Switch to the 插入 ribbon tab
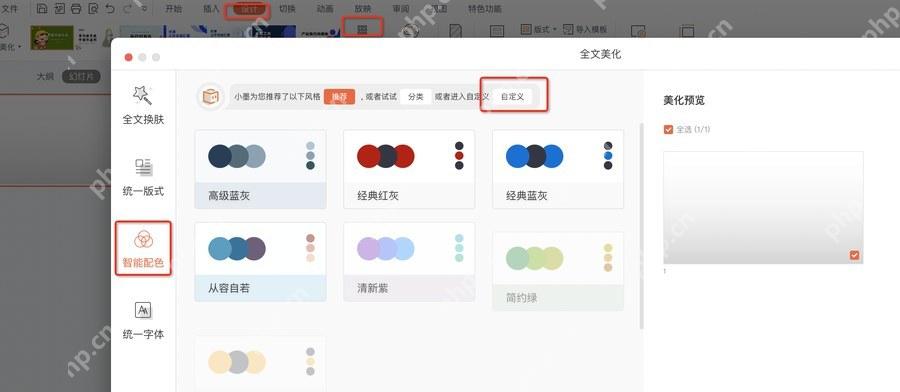 click(x=211, y=9)
